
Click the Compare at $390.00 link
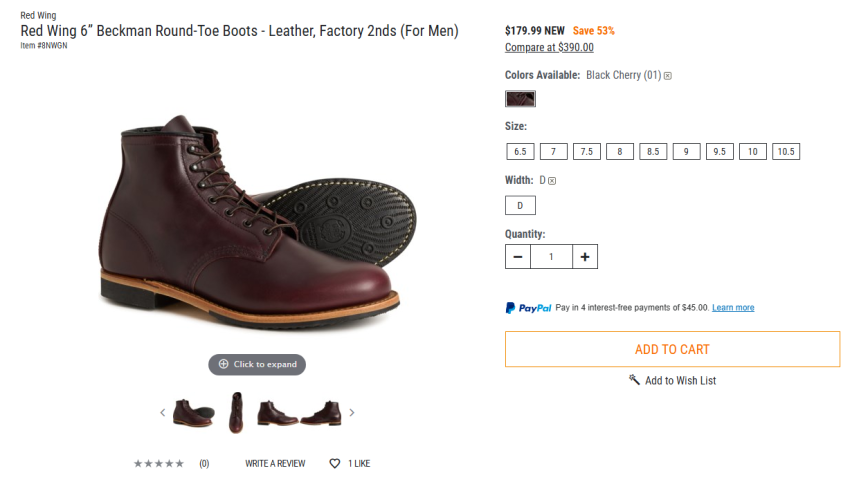(x=549, y=47)
